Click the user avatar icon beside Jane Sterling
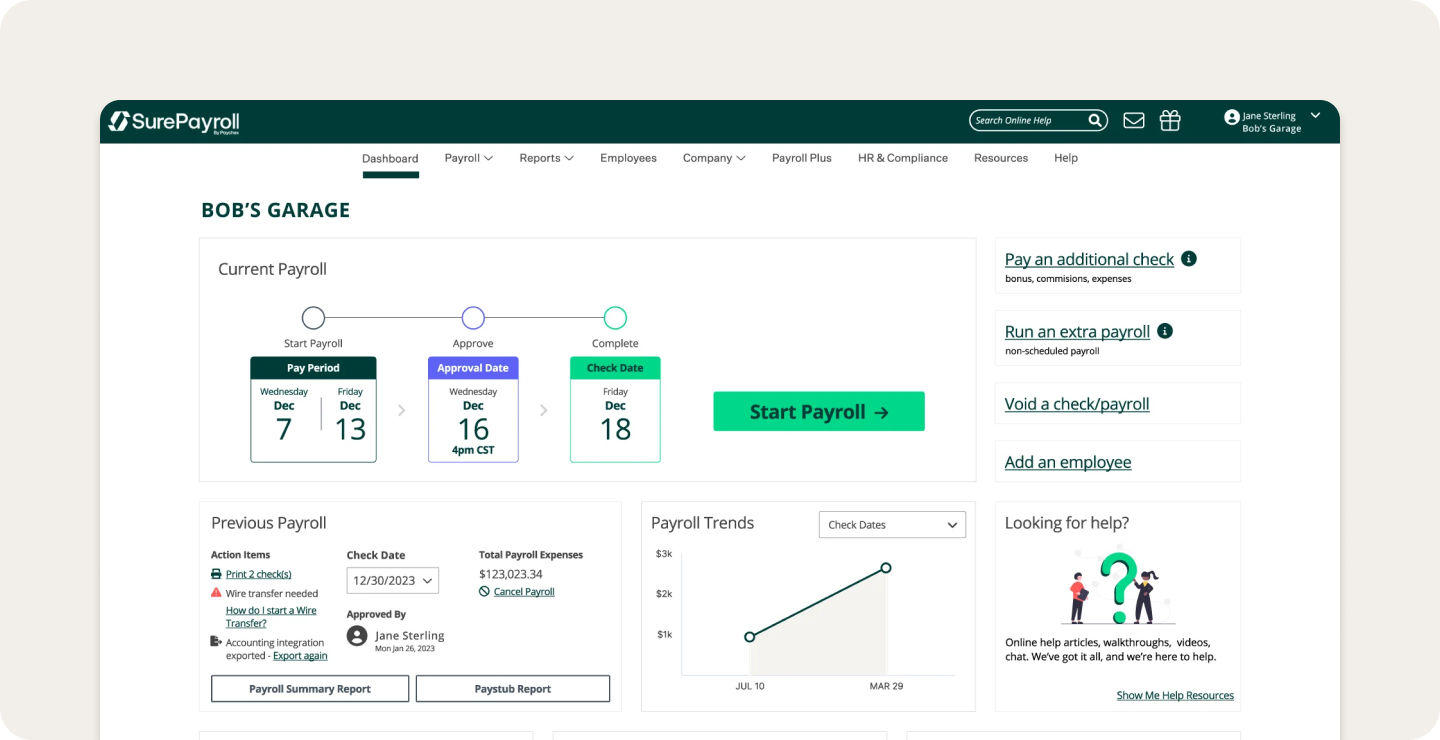The image size is (1440, 740). [x=1232, y=117]
